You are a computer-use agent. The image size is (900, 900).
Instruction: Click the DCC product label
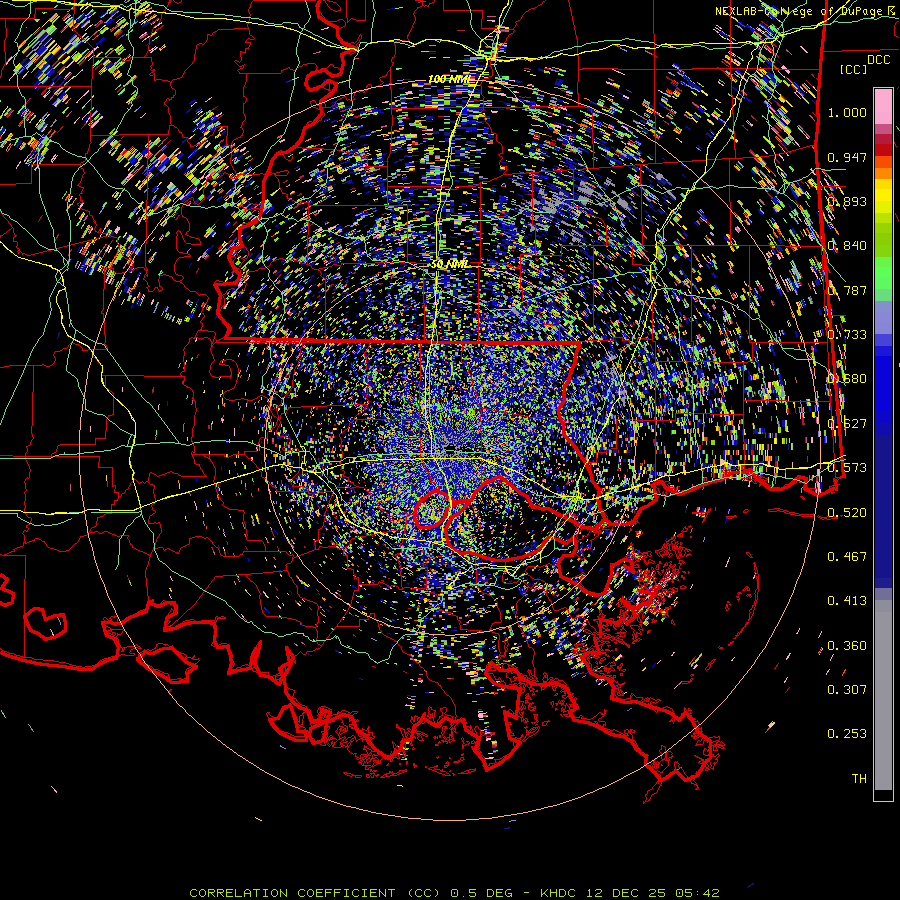(879, 60)
